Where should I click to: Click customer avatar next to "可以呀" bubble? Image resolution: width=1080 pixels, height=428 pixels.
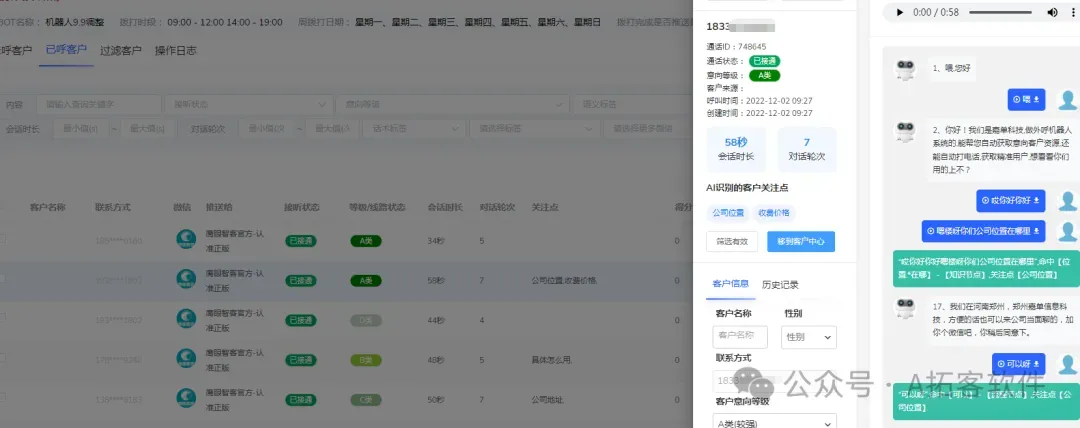pyautogui.click(x=1068, y=364)
